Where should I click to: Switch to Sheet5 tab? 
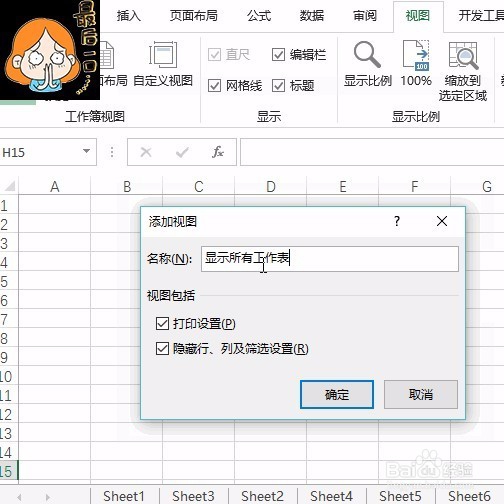(x=400, y=496)
